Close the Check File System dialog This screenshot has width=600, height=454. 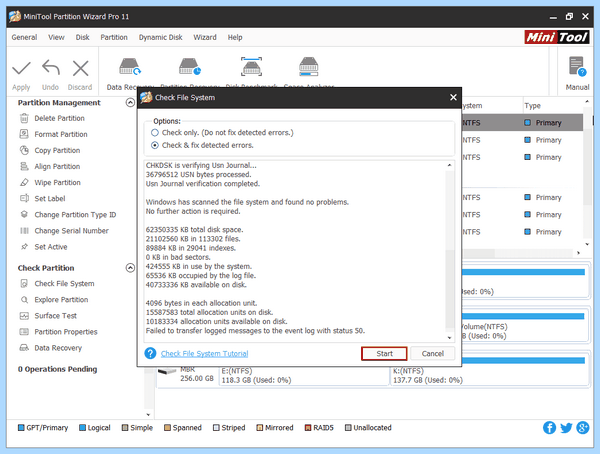[453, 98]
